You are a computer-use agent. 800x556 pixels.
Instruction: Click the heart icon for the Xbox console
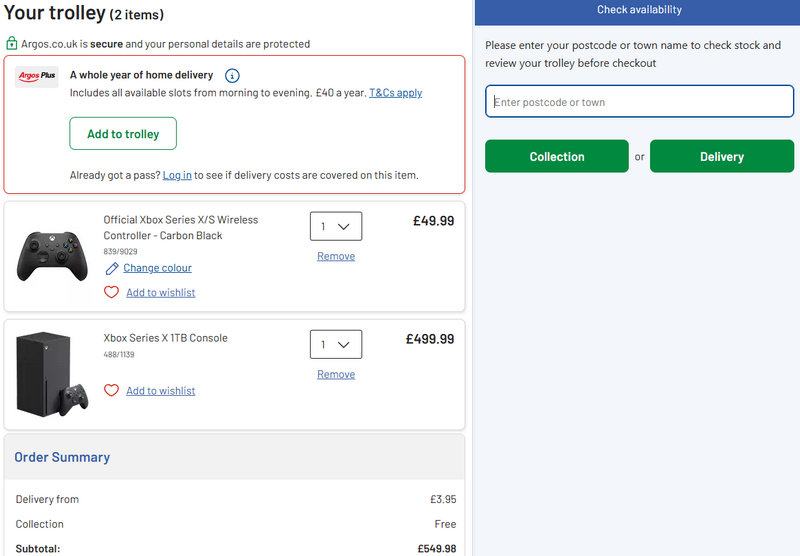[112, 391]
